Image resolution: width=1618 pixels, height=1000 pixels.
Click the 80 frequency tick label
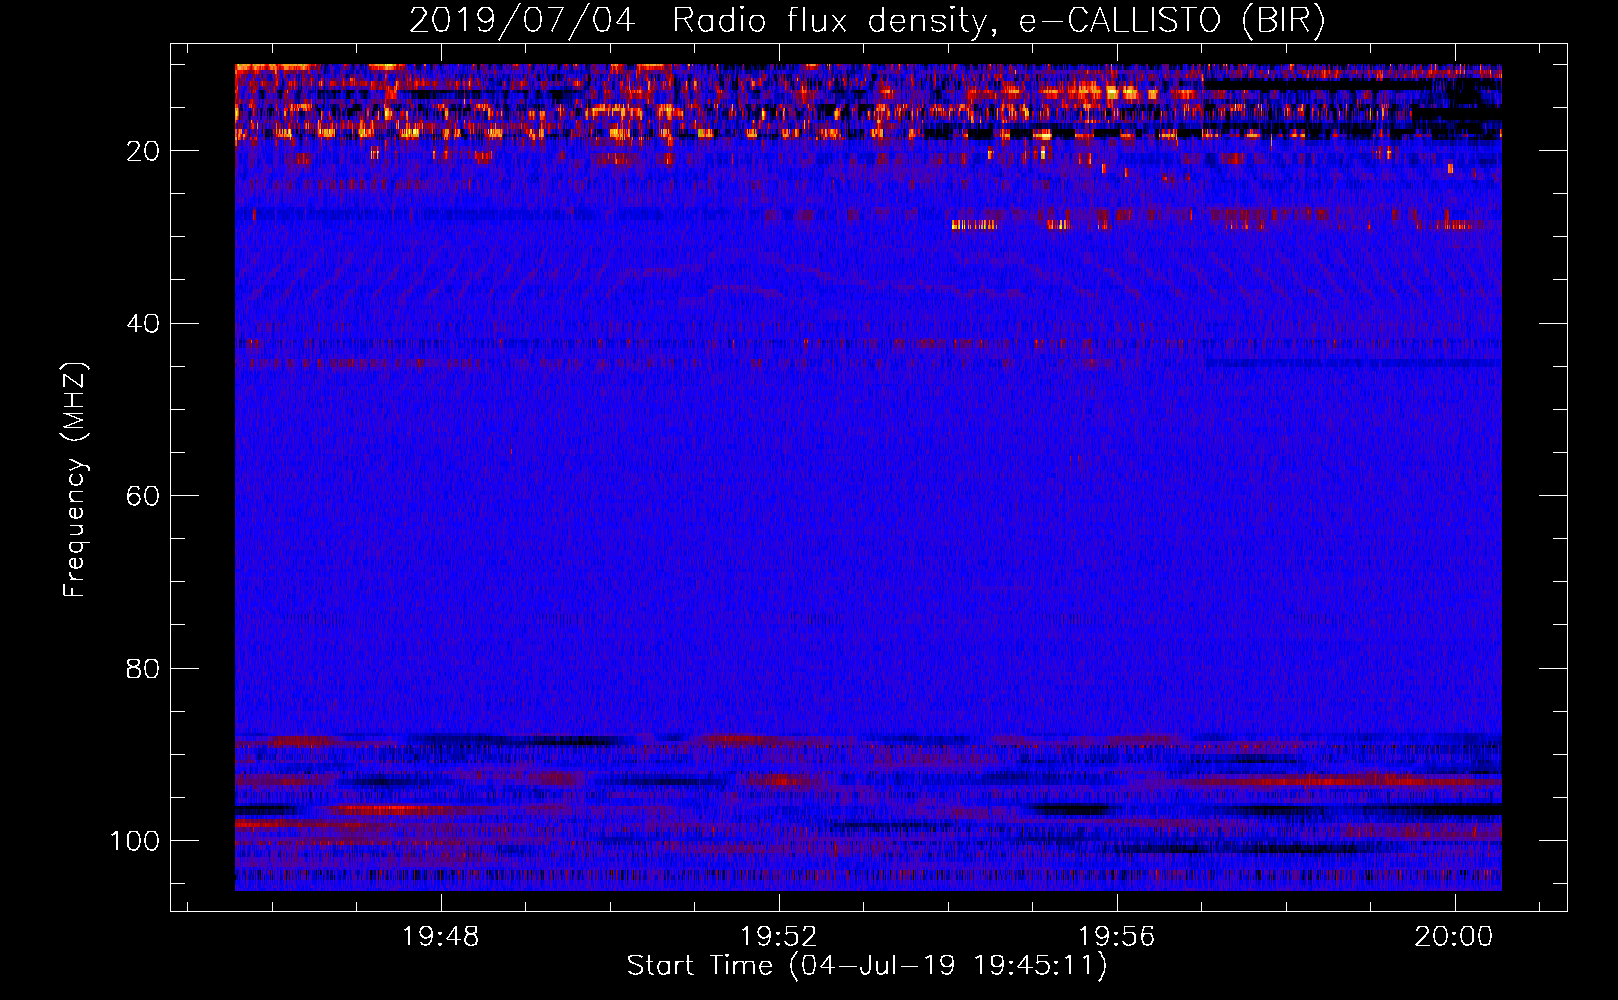143,668
